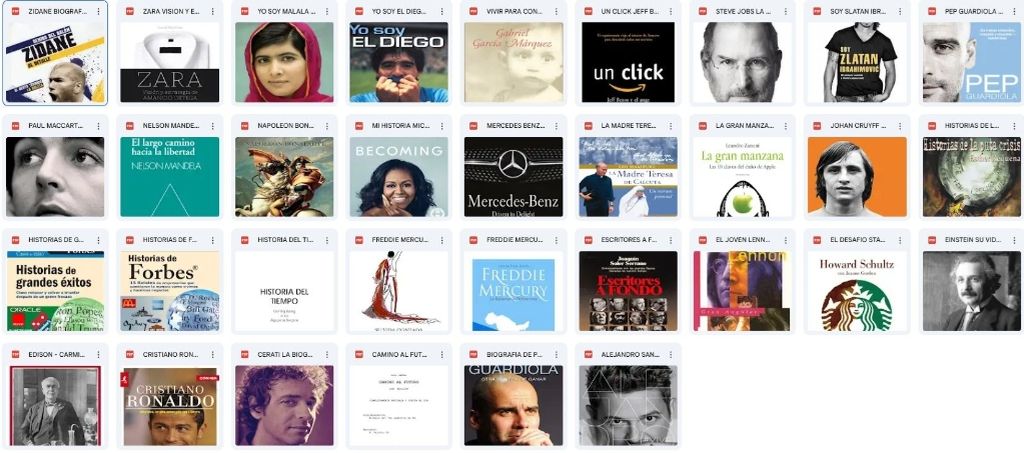Viewport: 1024px width, 453px height.
Task: Open three-dot menu for CERATI LA BIOGRAFIA
Action: tap(327, 354)
